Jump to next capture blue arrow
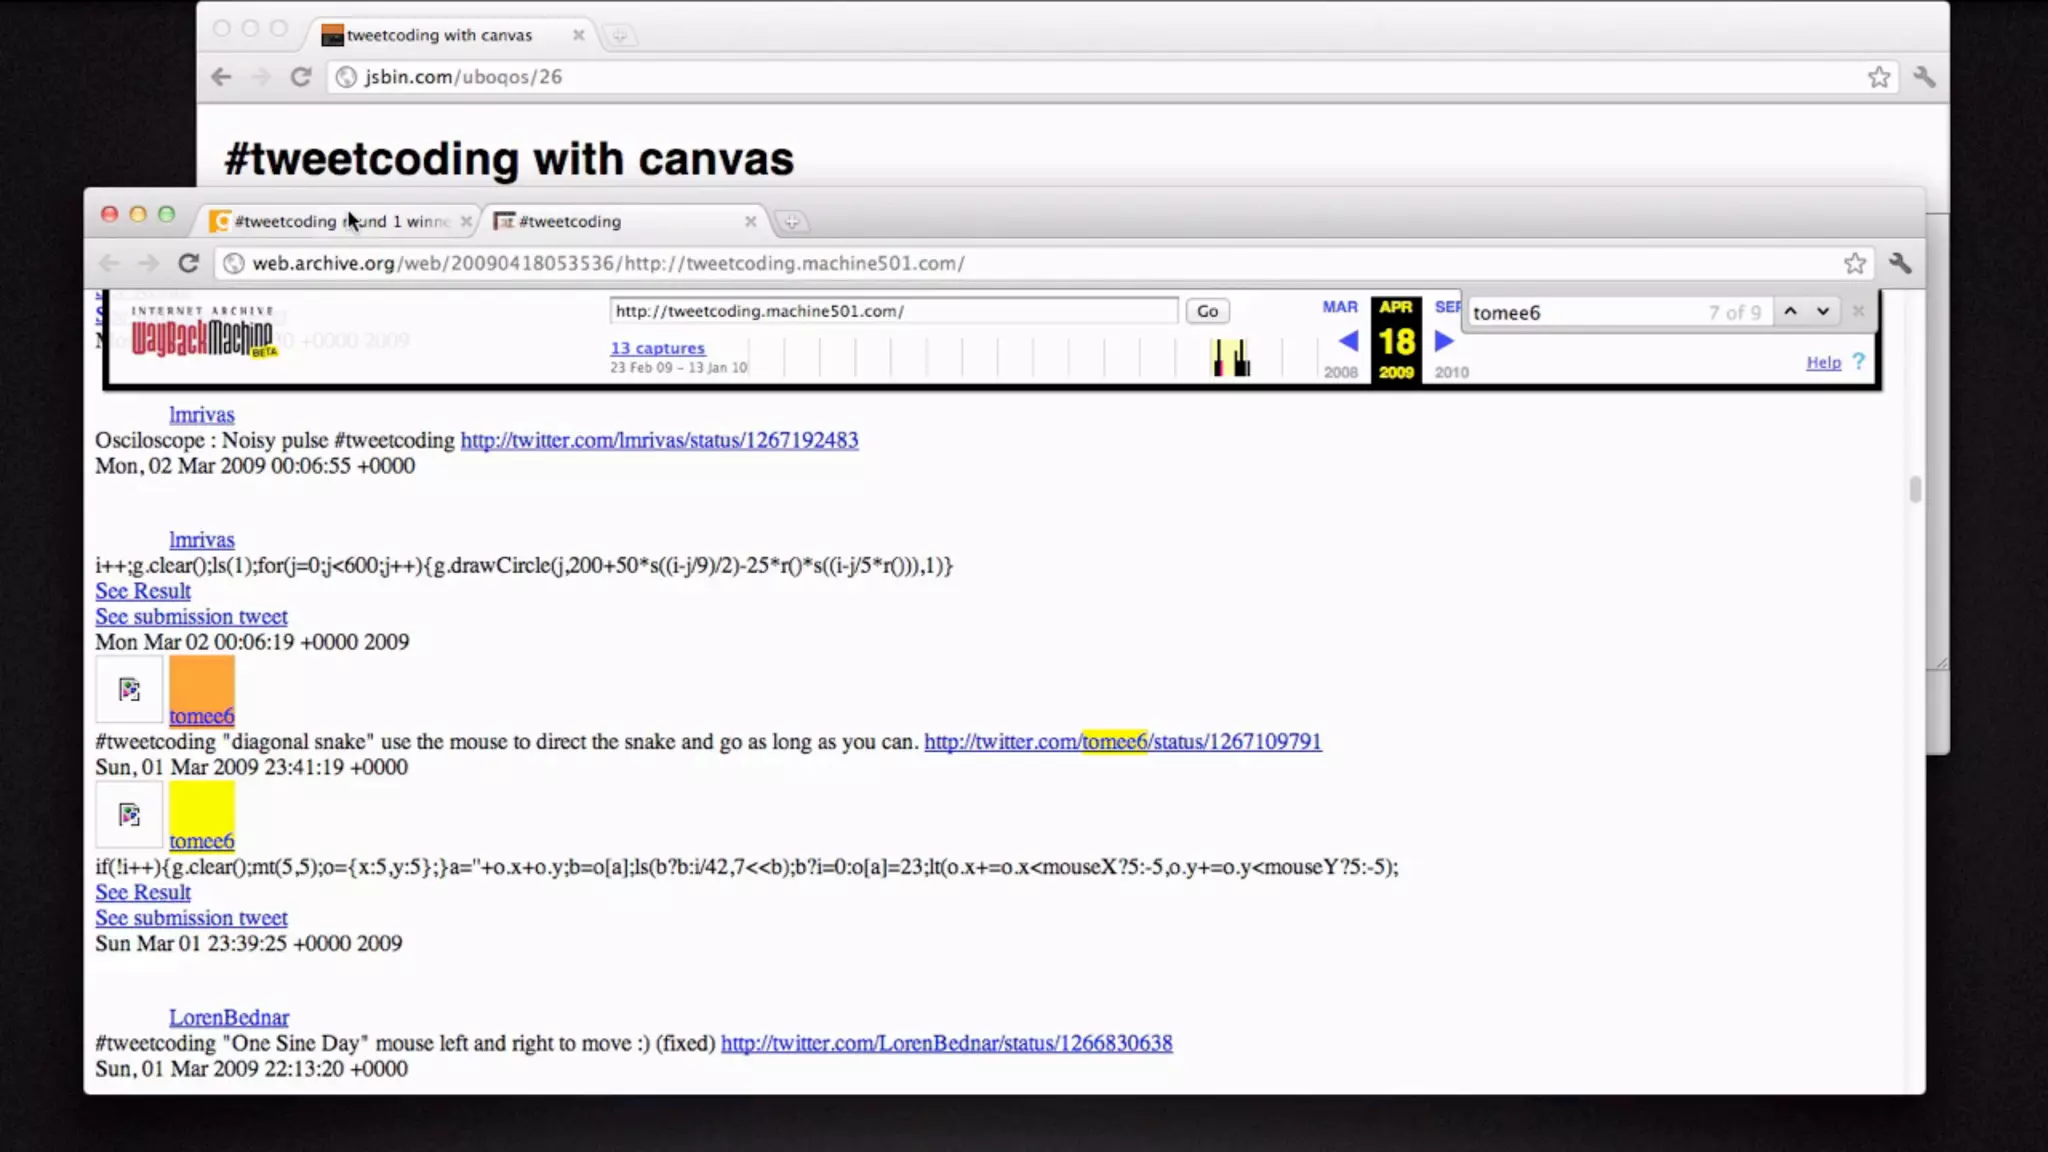This screenshot has width=2048, height=1152. tap(1443, 341)
